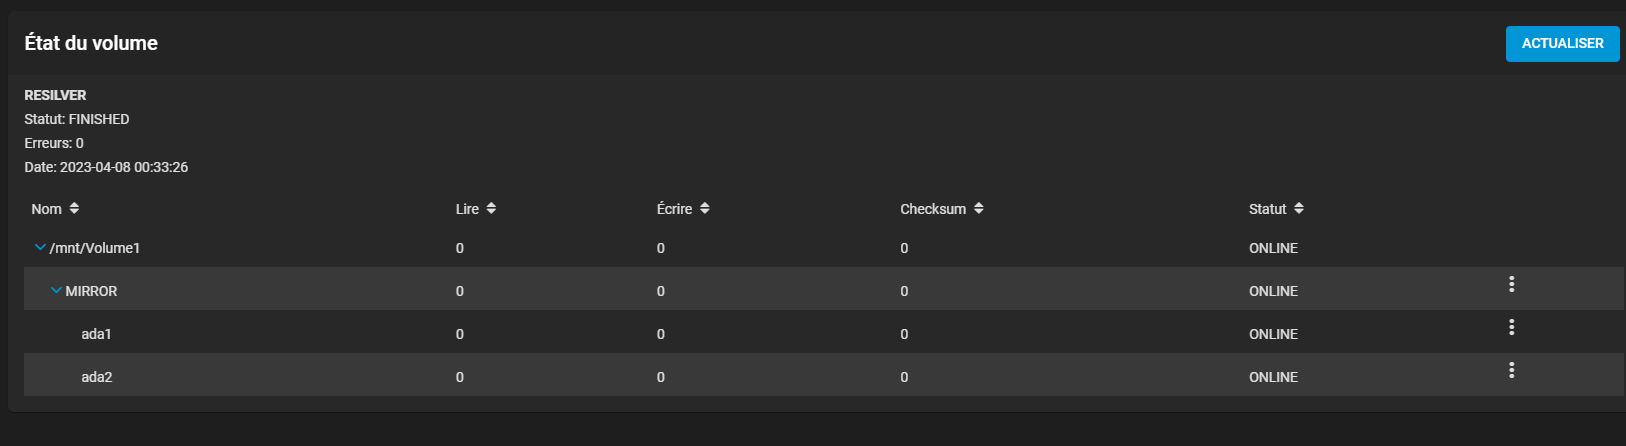This screenshot has height=446, width=1626.
Task: Click the Statut column header label
Action: [x=1267, y=209]
